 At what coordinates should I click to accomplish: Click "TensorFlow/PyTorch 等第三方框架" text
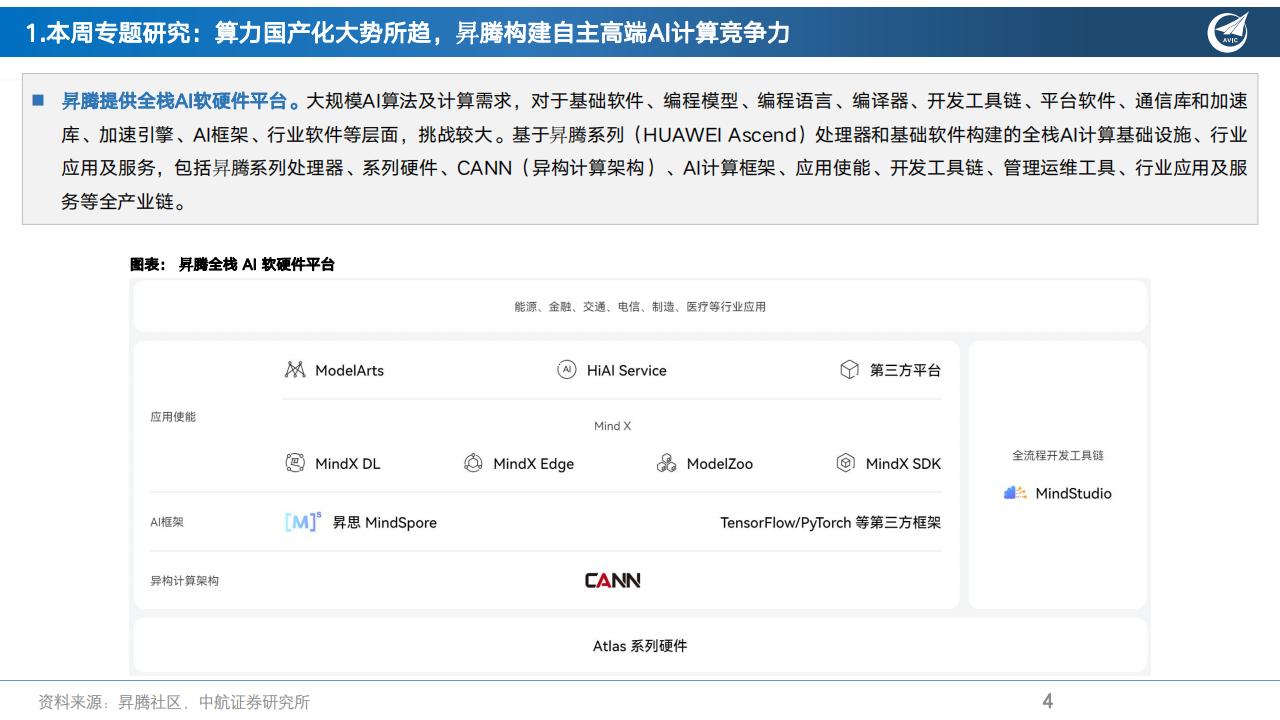(831, 523)
